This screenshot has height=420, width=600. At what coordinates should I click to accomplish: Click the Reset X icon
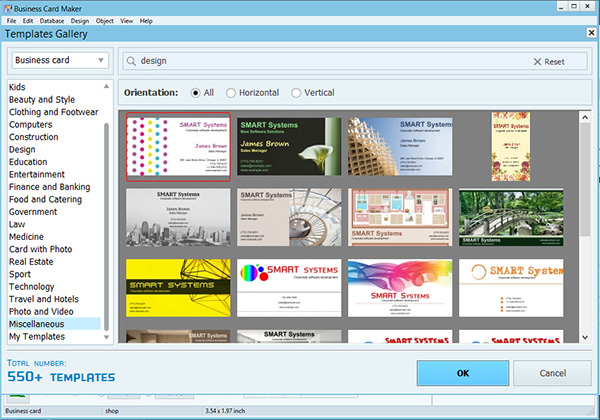[x=538, y=62]
